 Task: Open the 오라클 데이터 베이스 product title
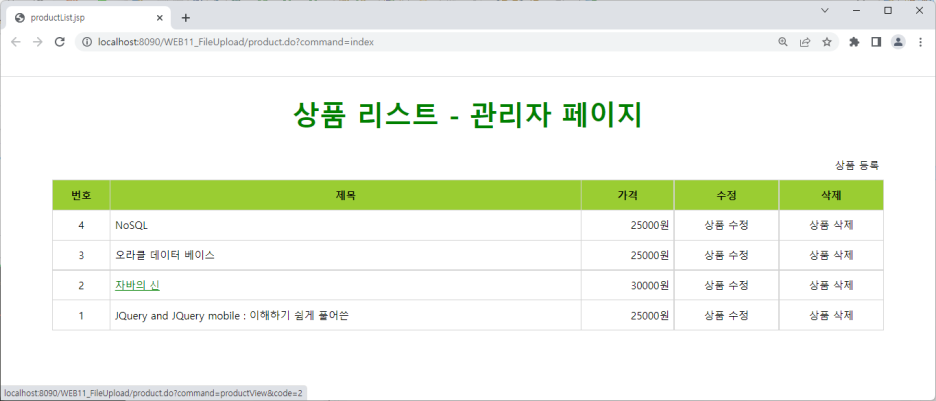tap(165, 255)
